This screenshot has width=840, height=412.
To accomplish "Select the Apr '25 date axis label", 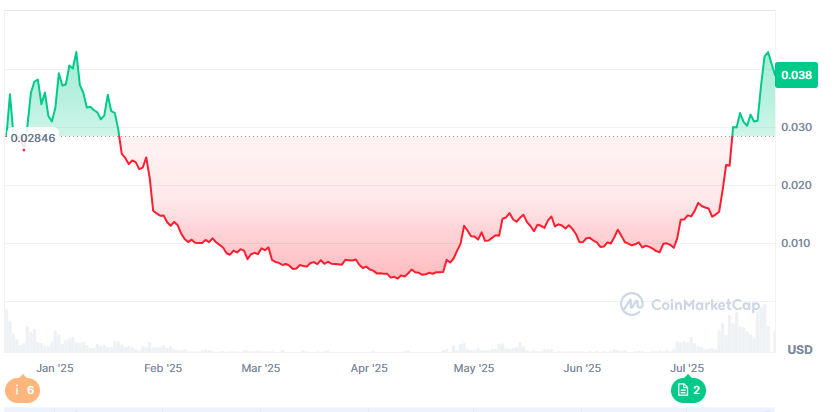I will 369,369.
